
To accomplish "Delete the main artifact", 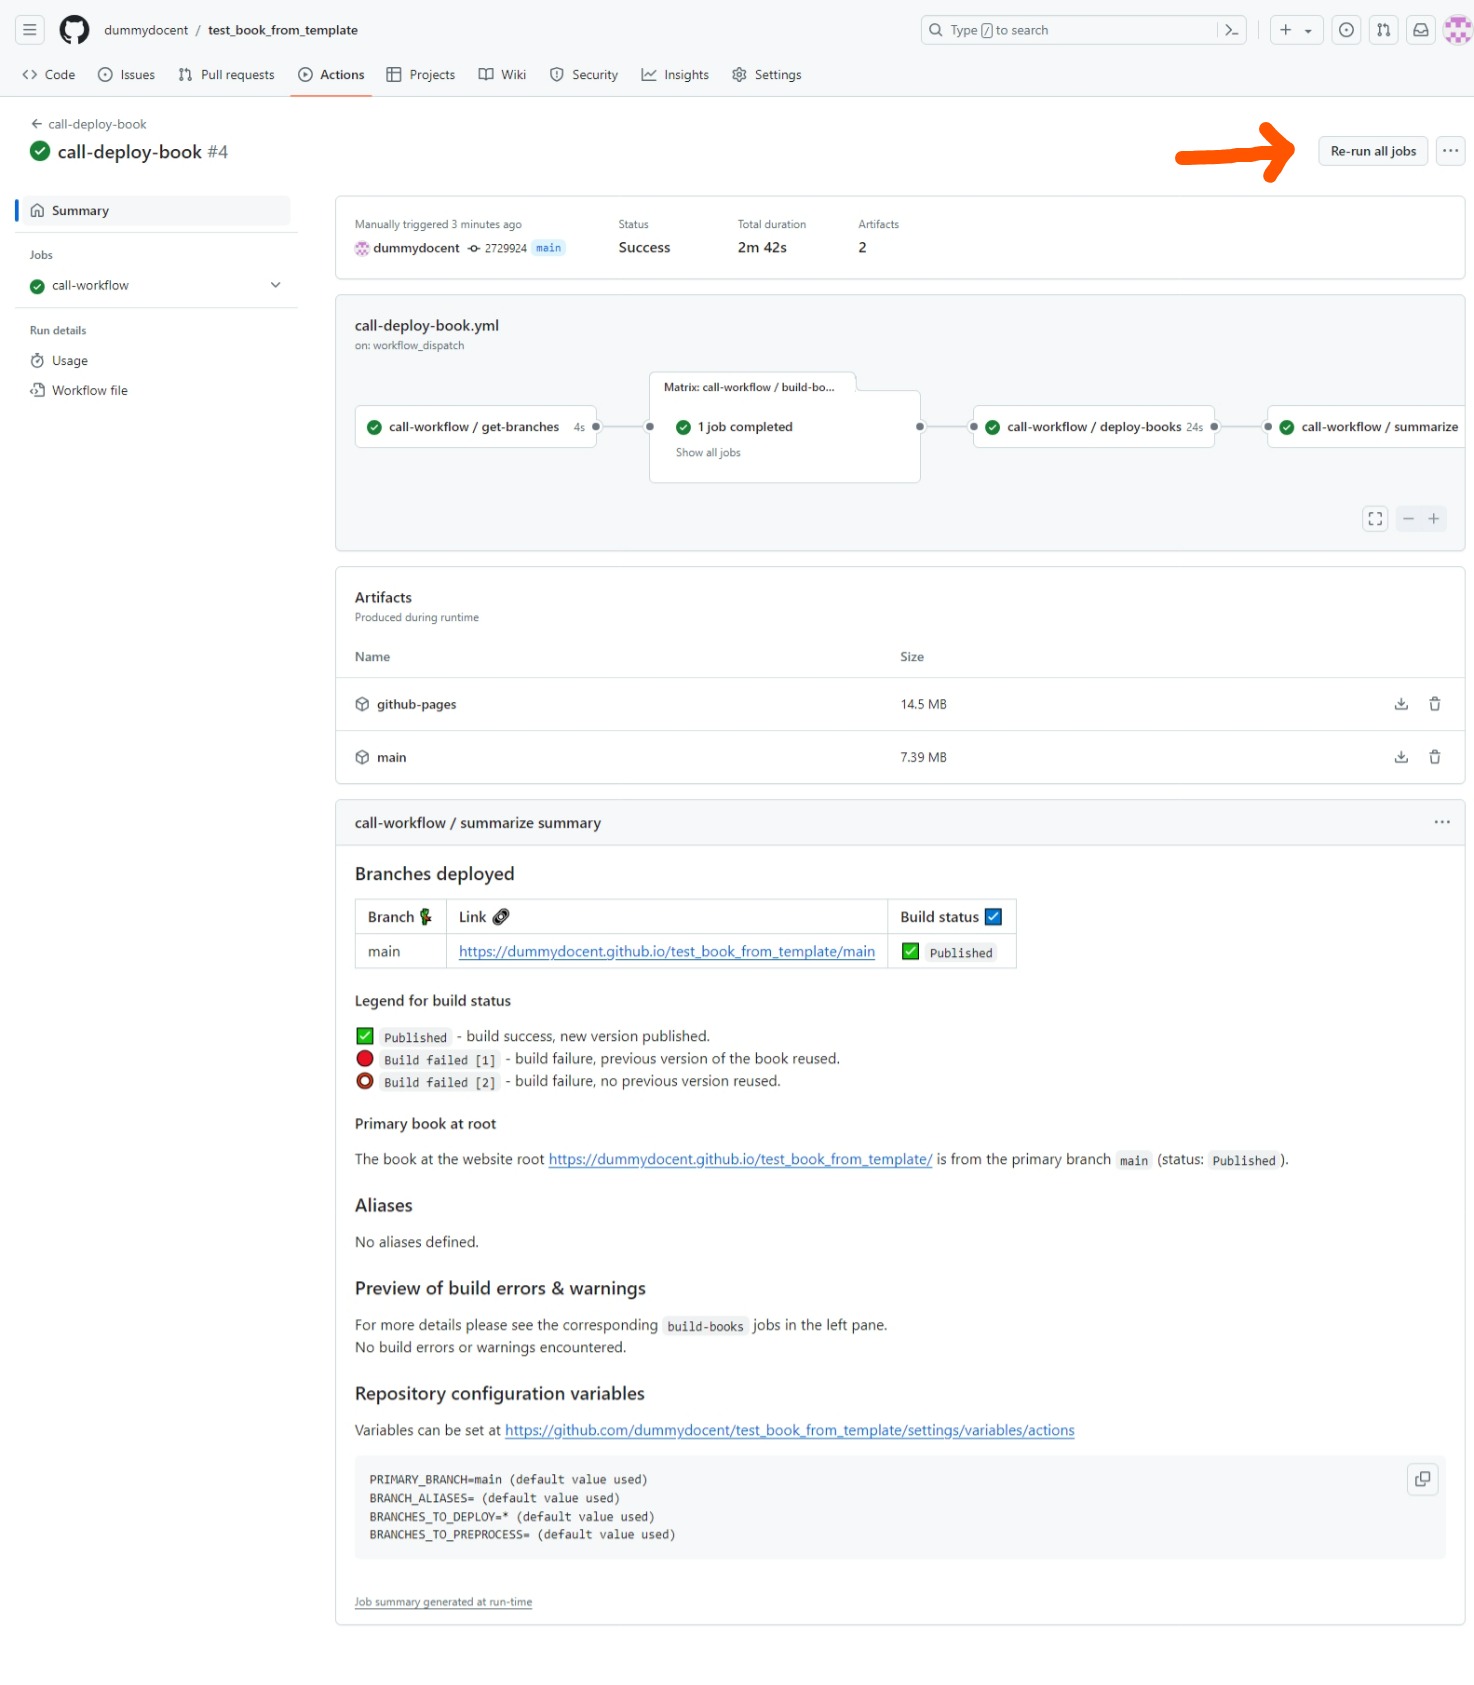I will tap(1434, 757).
